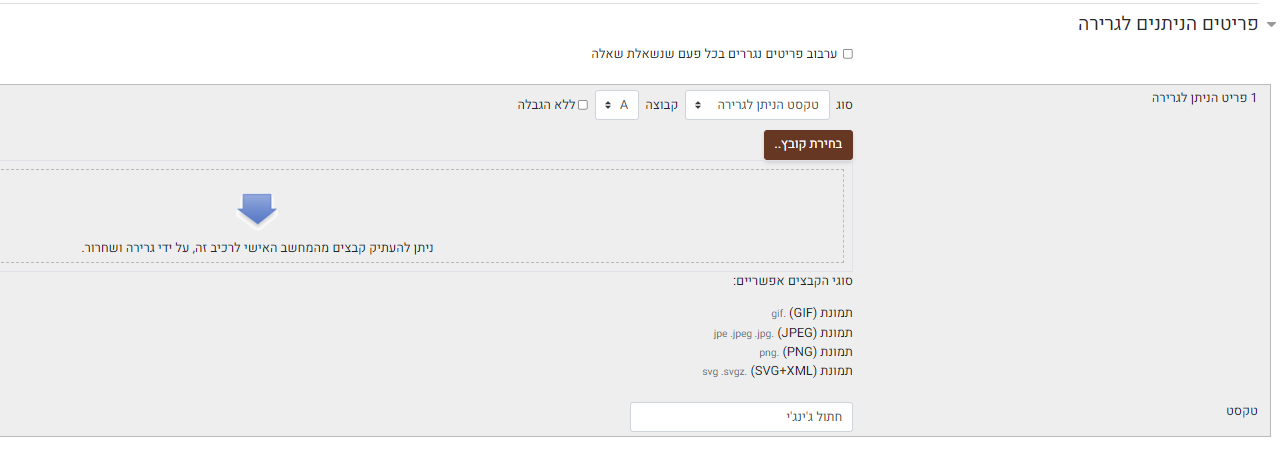The width and height of the screenshot is (1283, 450).
Task: Click the תמונת (SVG+XML) file type line
Action: coord(778,370)
